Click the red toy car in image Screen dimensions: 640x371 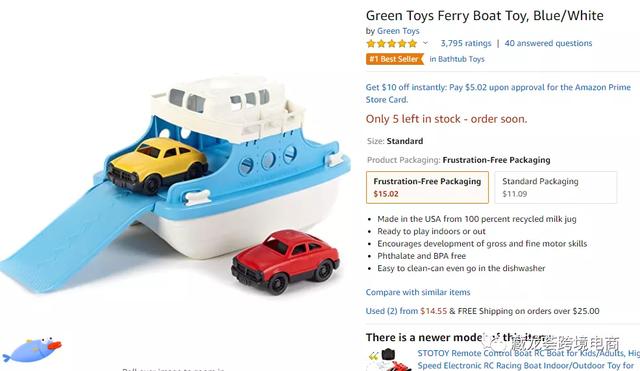pos(285,261)
